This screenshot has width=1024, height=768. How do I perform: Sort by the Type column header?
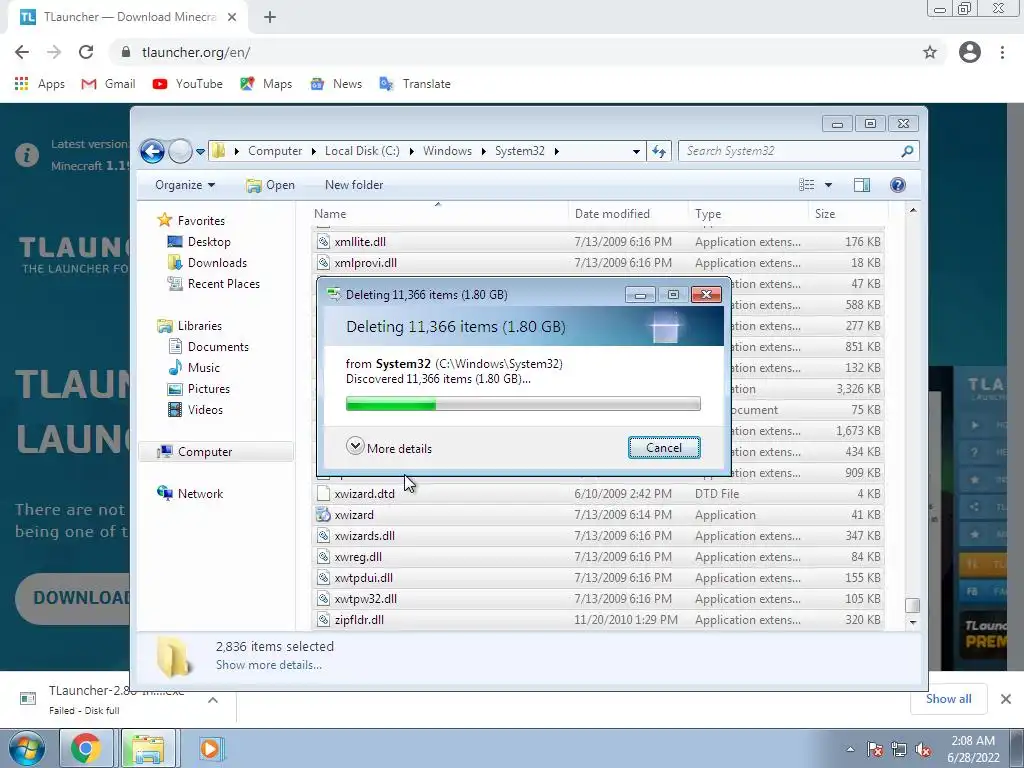(x=748, y=214)
